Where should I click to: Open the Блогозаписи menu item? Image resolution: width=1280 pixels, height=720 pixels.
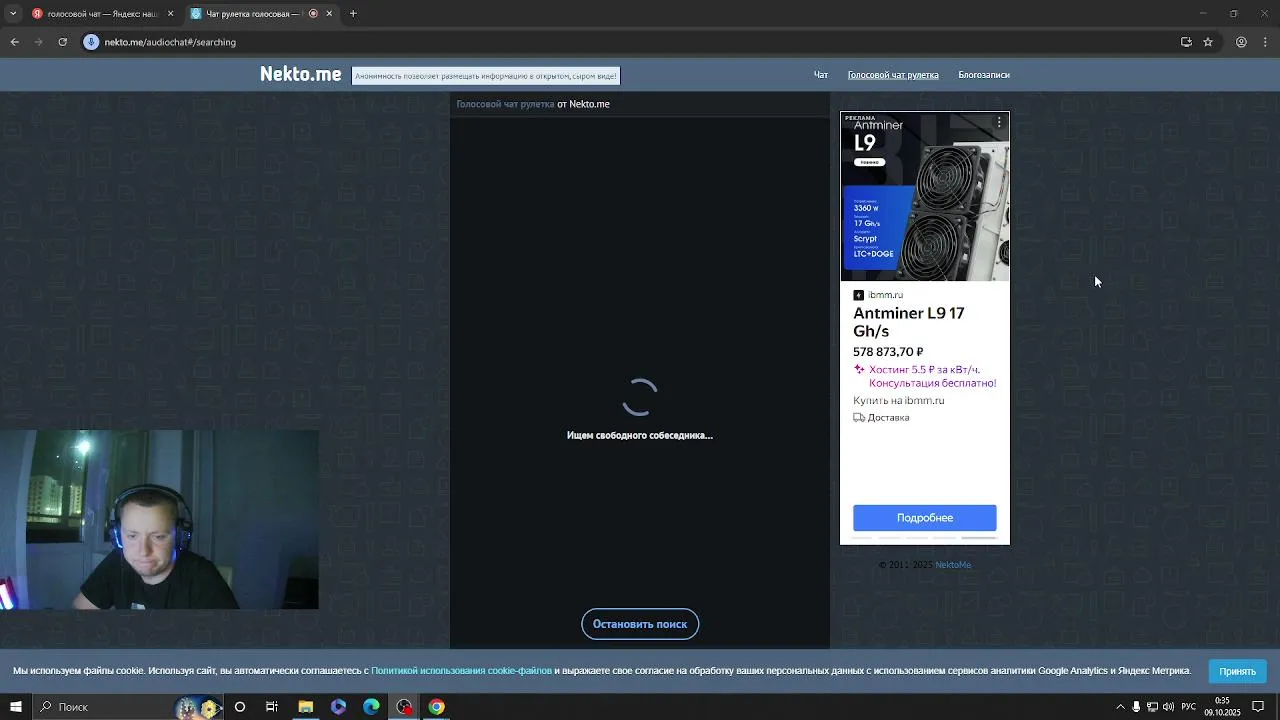point(984,75)
